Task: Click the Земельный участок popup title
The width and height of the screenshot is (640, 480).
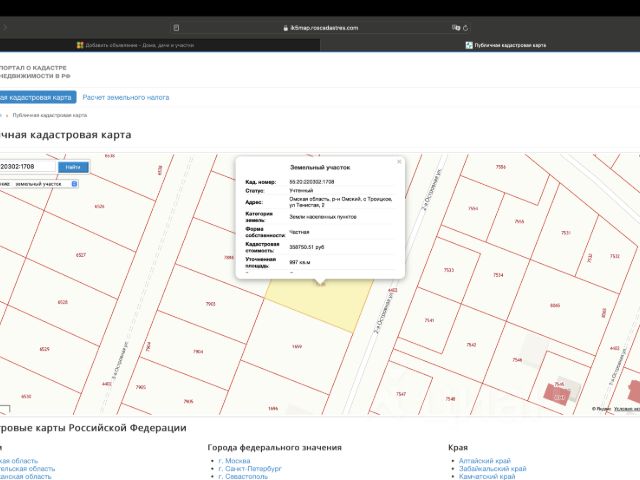Action: pyautogui.click(x=320, y=167)
